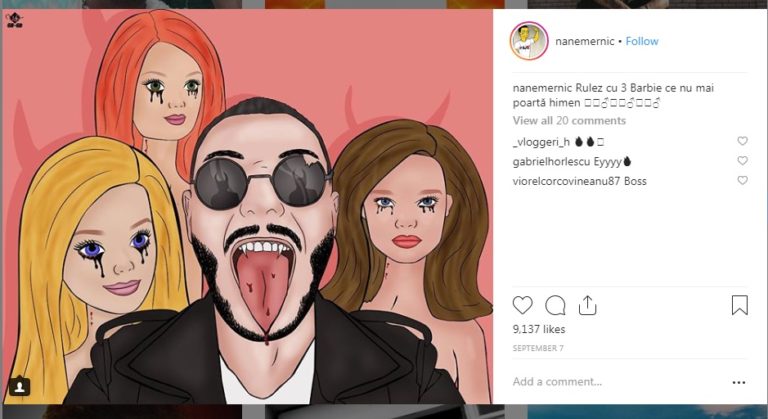Screen dimensions: 768x419
Task: Show tagged people icon on photo
Action: pyautogui.click(x=21, y=387)
